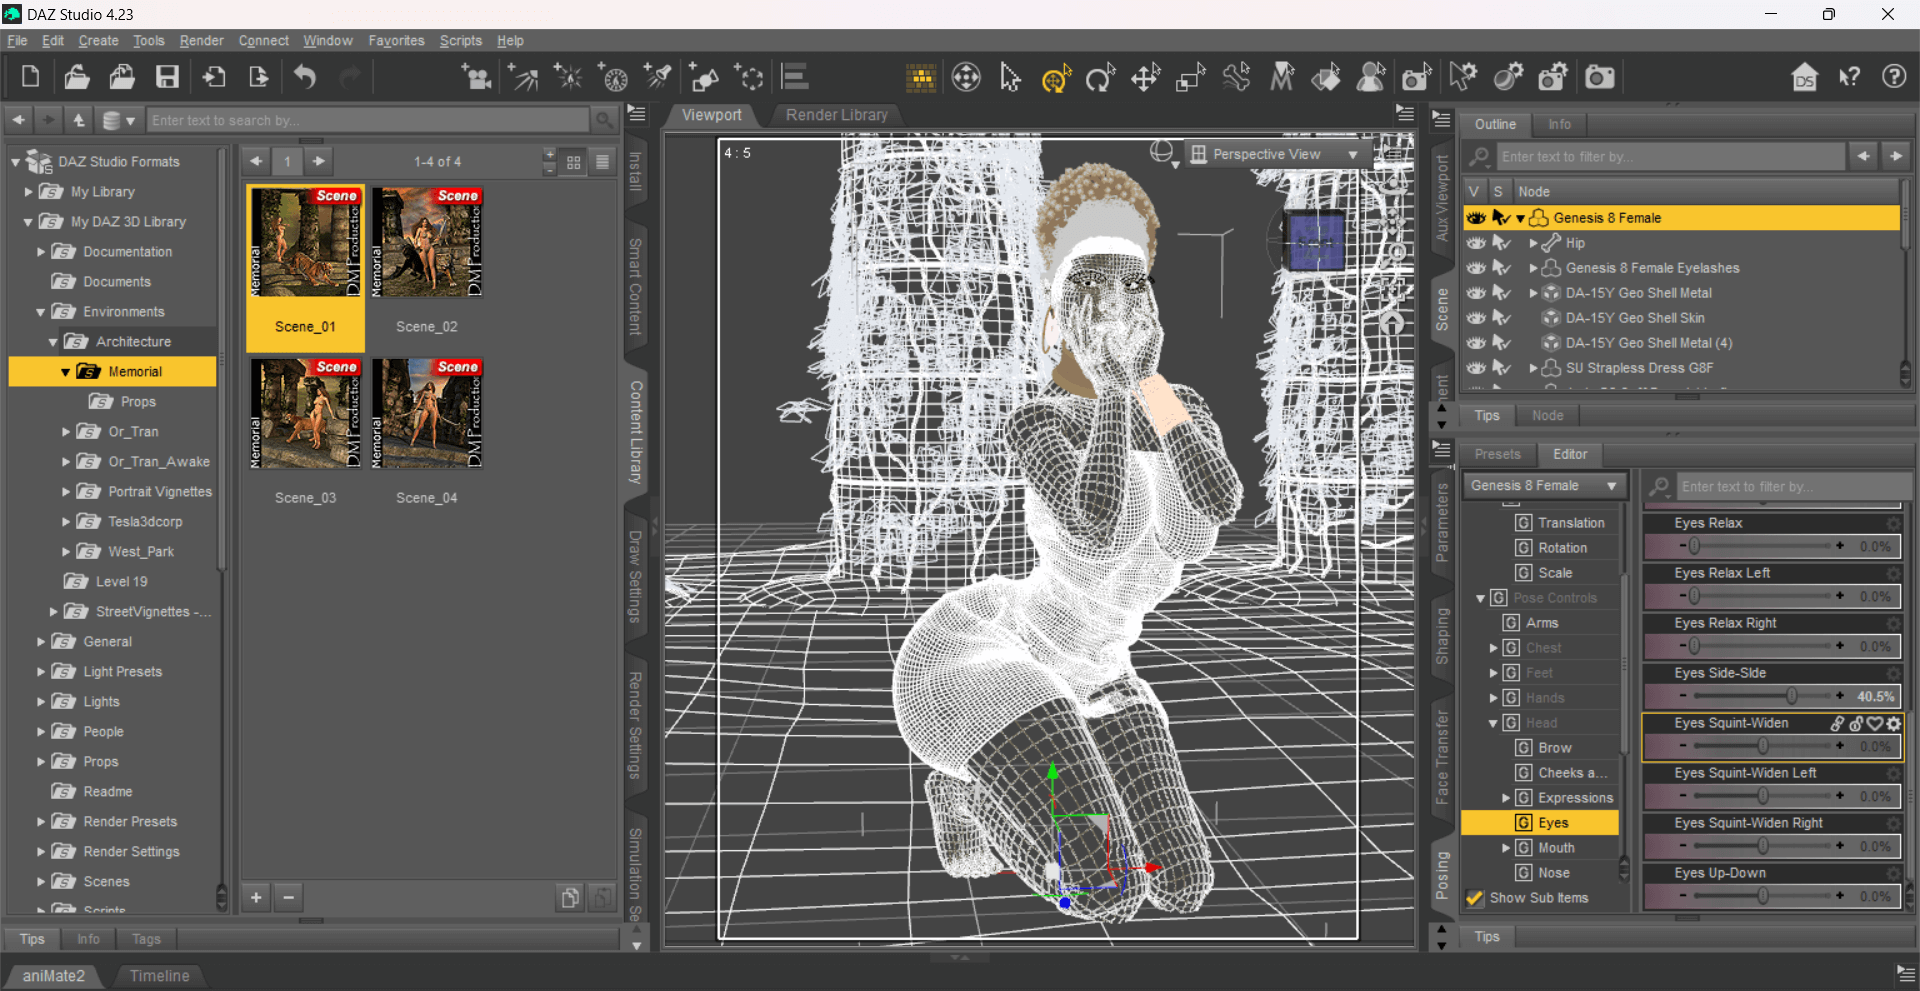This screenshot has width=1920, height=991.
Task: Expand the My Library folder
Action: tap(28, 191)
